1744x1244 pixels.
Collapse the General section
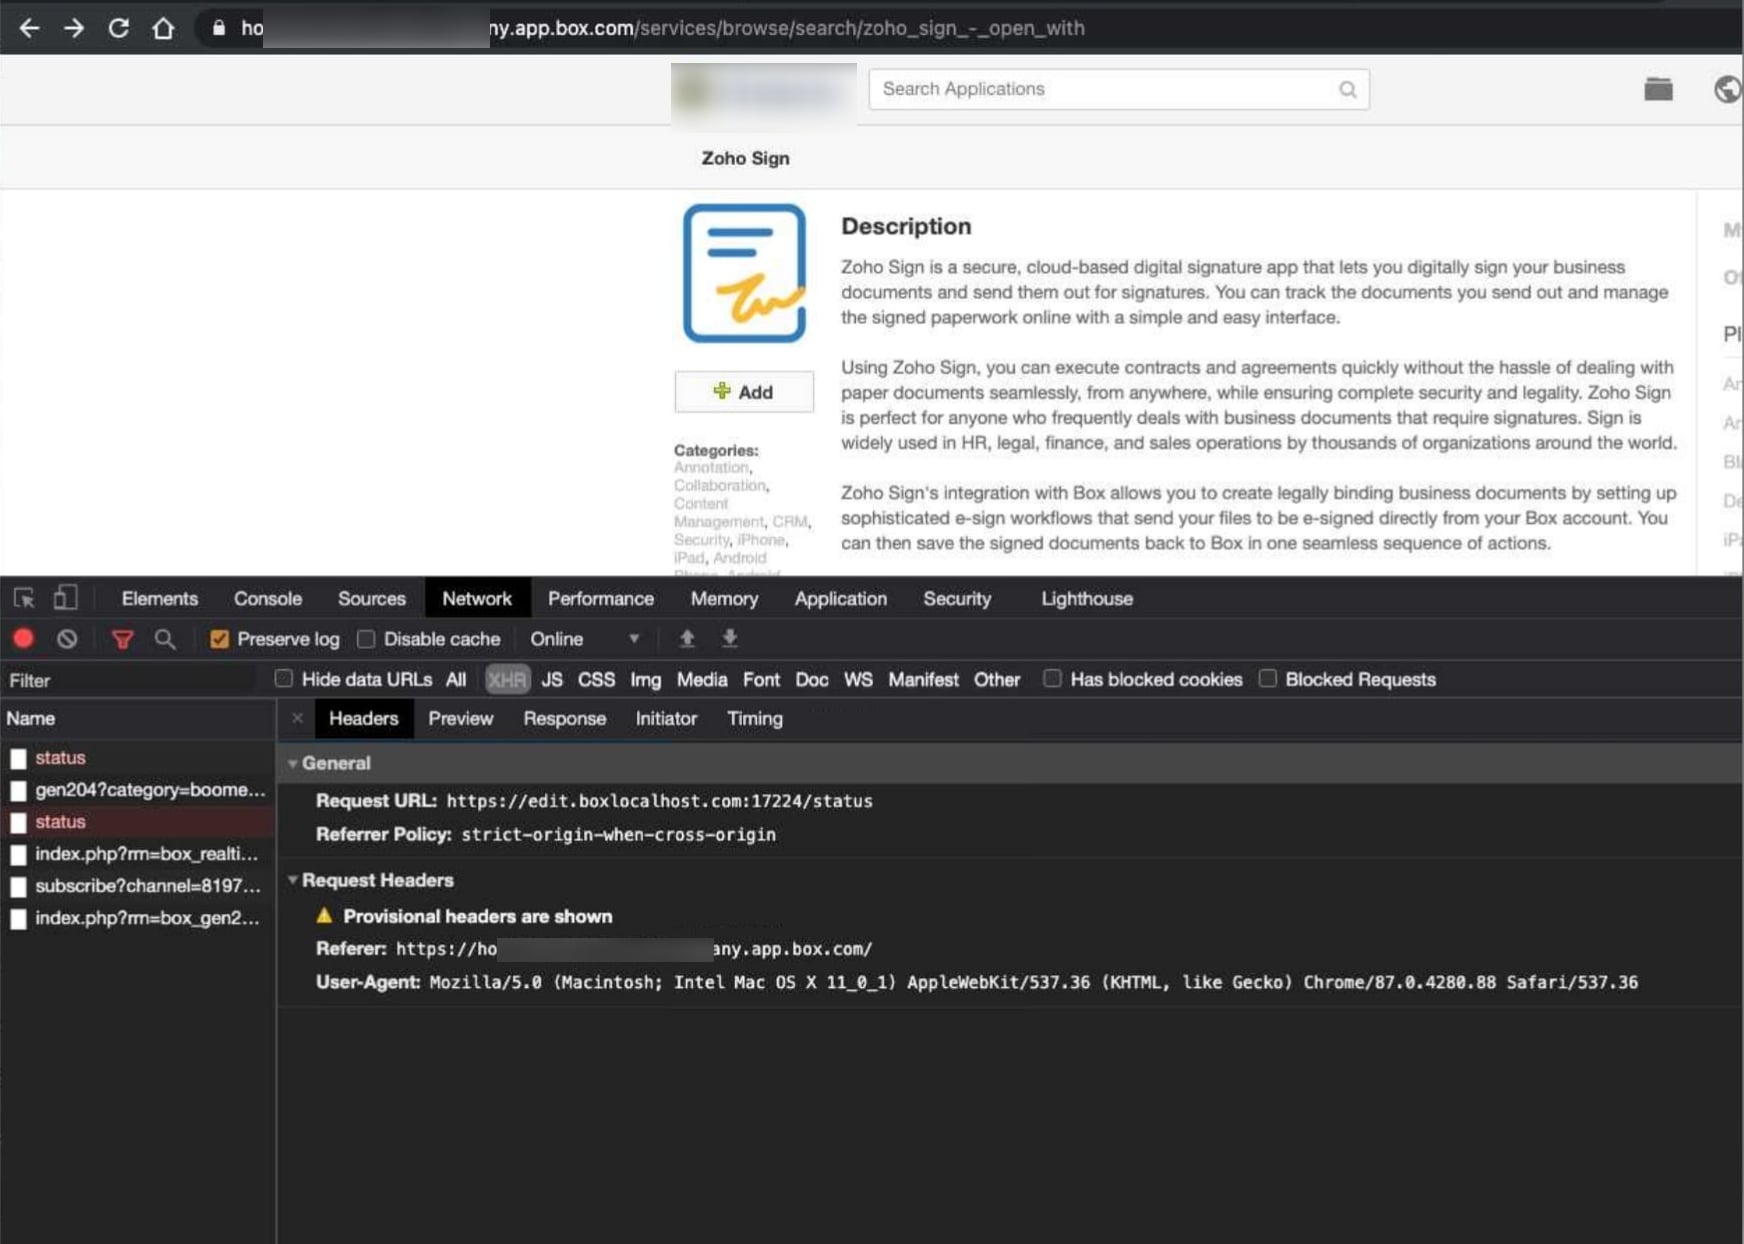click(292, 763)
